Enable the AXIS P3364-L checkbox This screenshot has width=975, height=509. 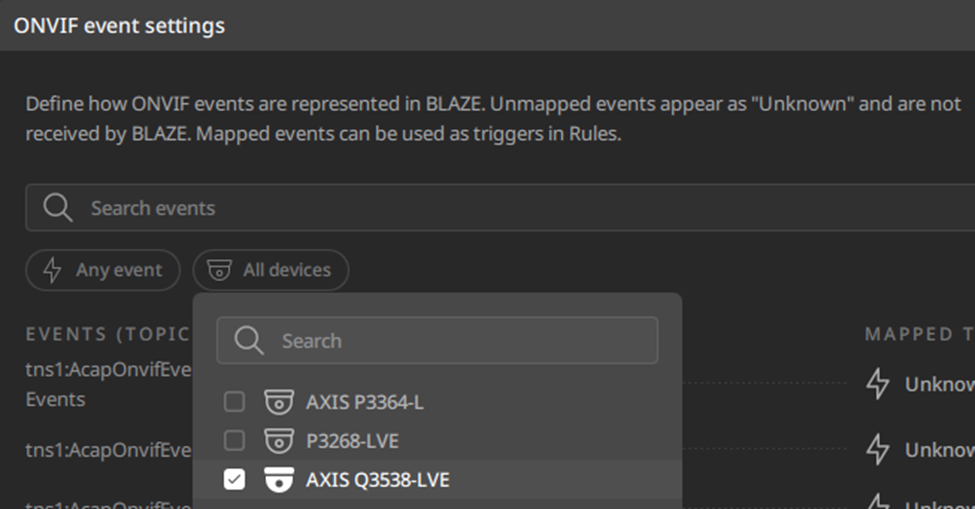point(234,402)
